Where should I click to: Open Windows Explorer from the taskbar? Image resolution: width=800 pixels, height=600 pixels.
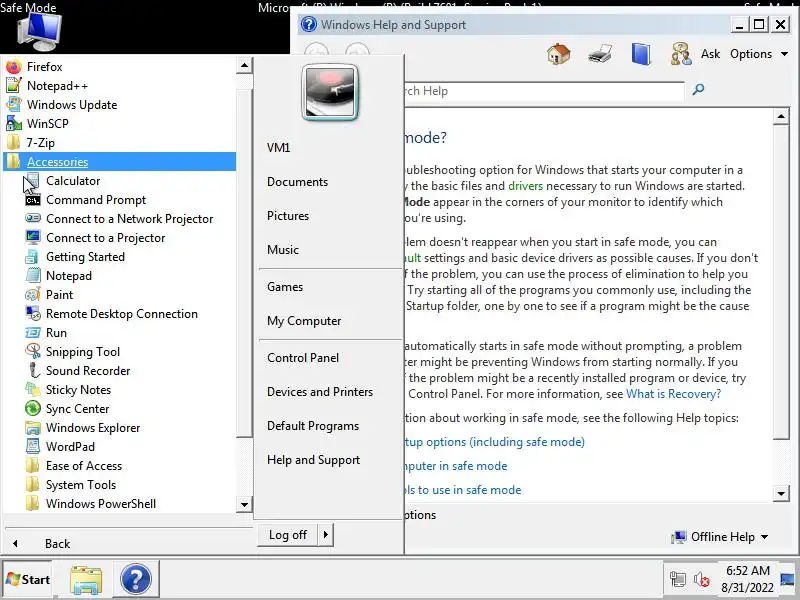(x=86, y=580)
